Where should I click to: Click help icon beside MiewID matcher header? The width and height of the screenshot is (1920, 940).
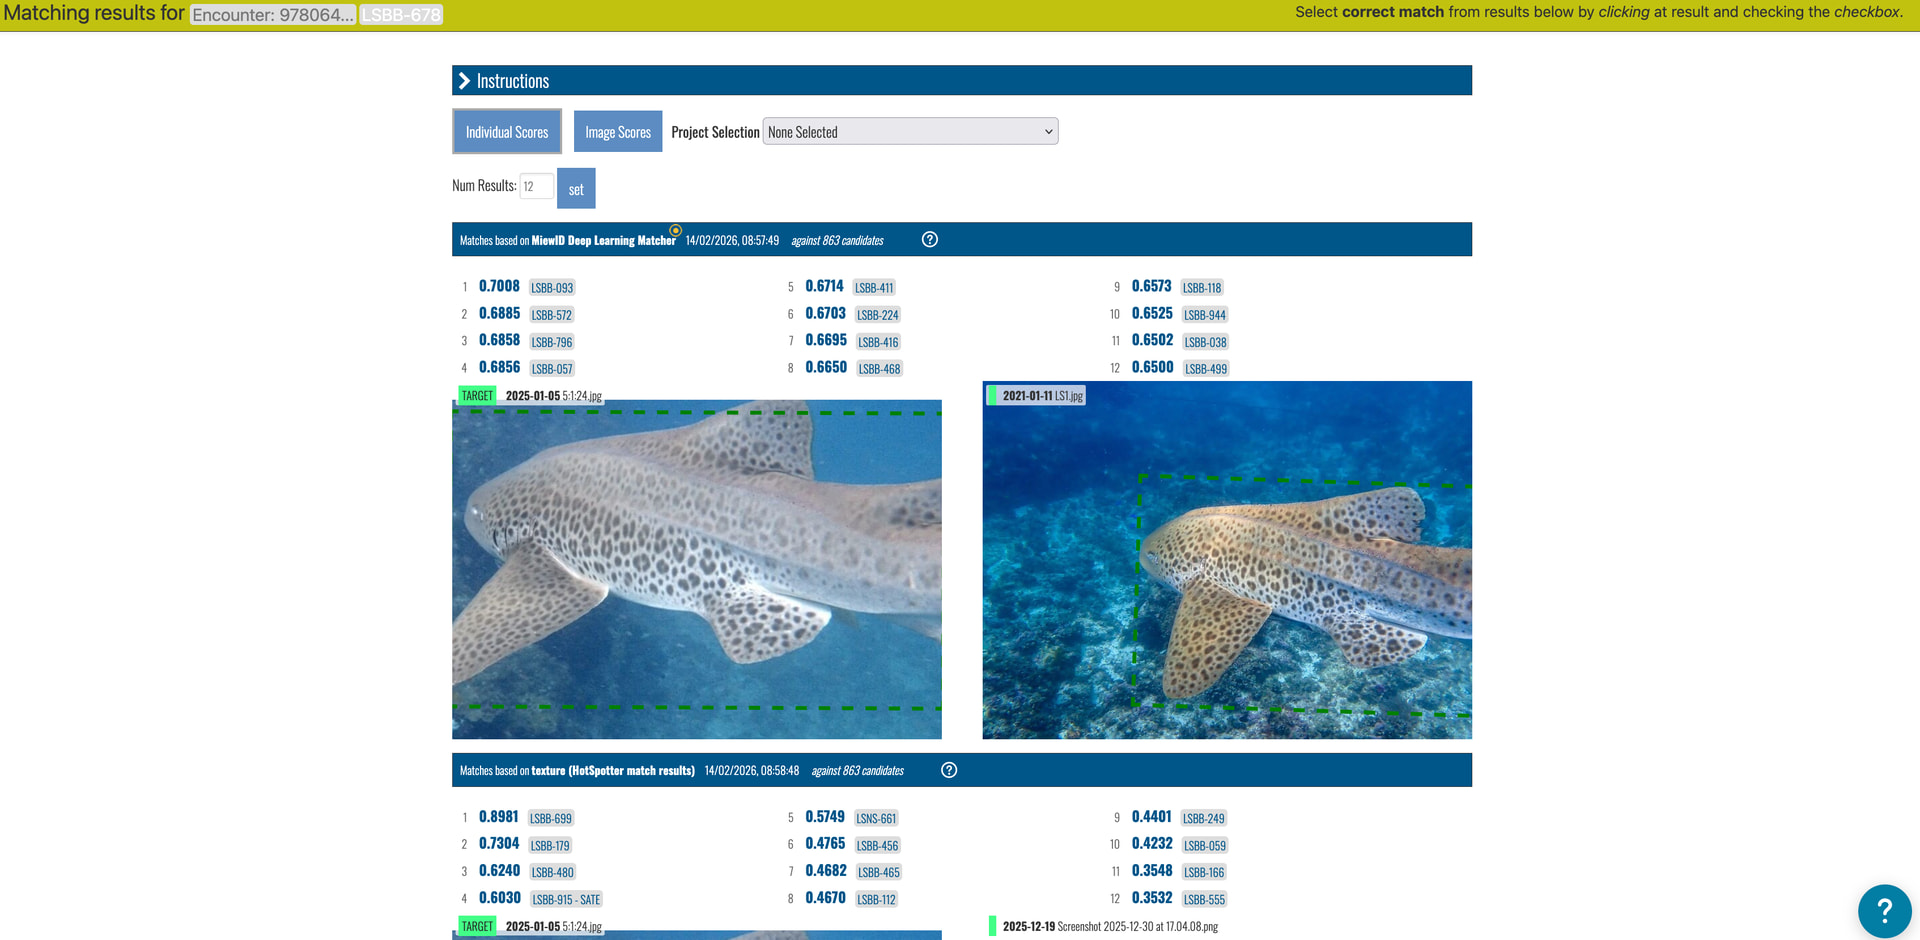point(929,240)
